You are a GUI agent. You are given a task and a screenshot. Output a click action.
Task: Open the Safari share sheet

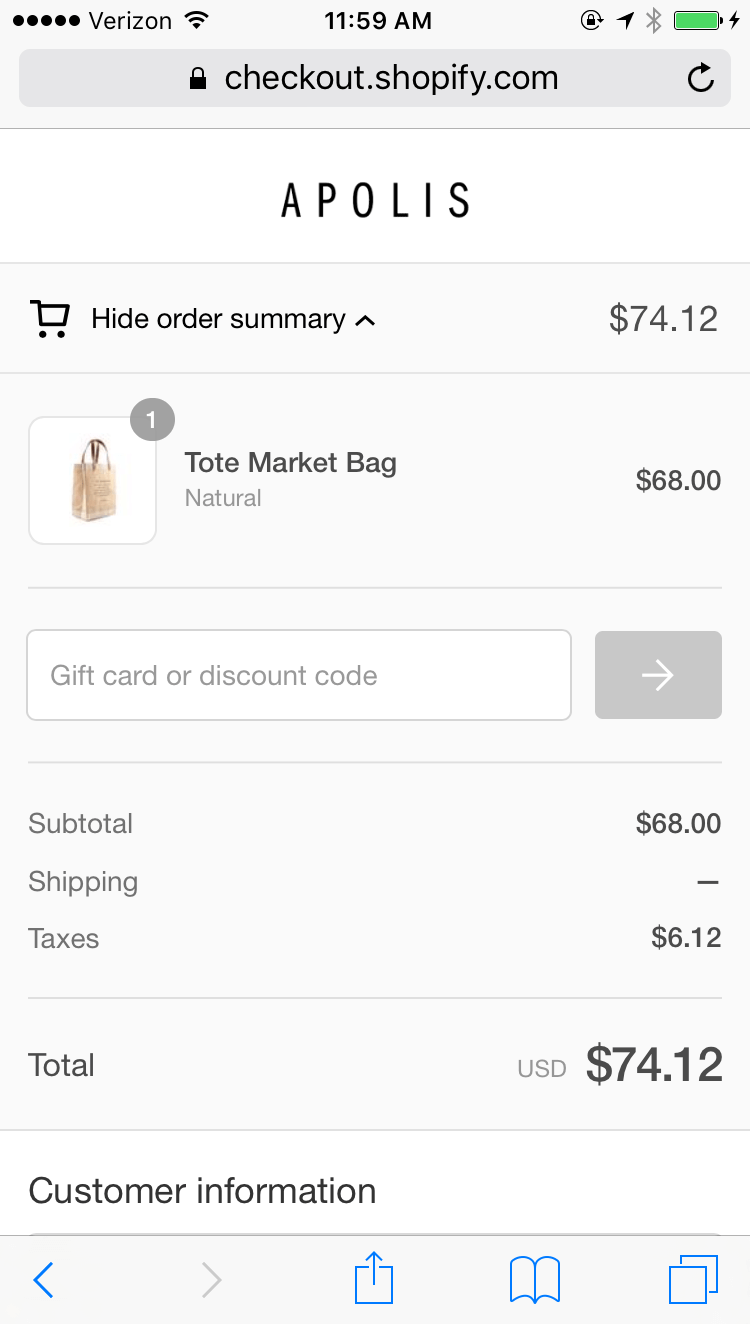(x=374, y=1278)
